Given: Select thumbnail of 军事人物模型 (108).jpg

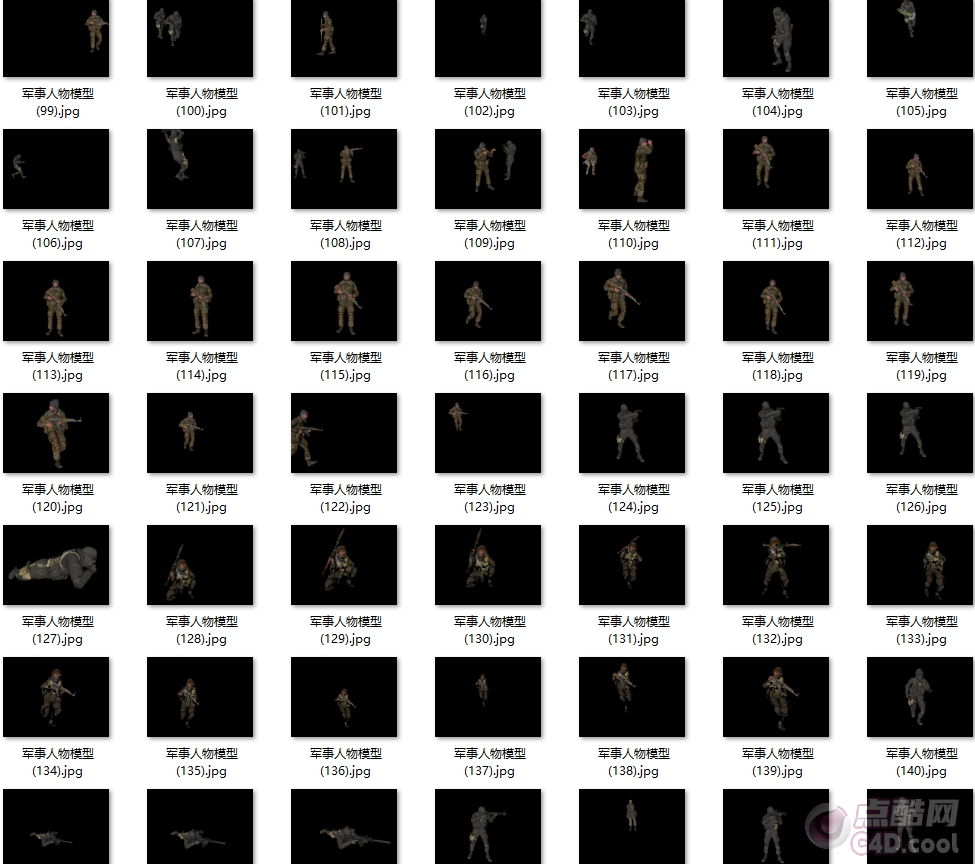Looking at the screenshot, I should (344, 169).
